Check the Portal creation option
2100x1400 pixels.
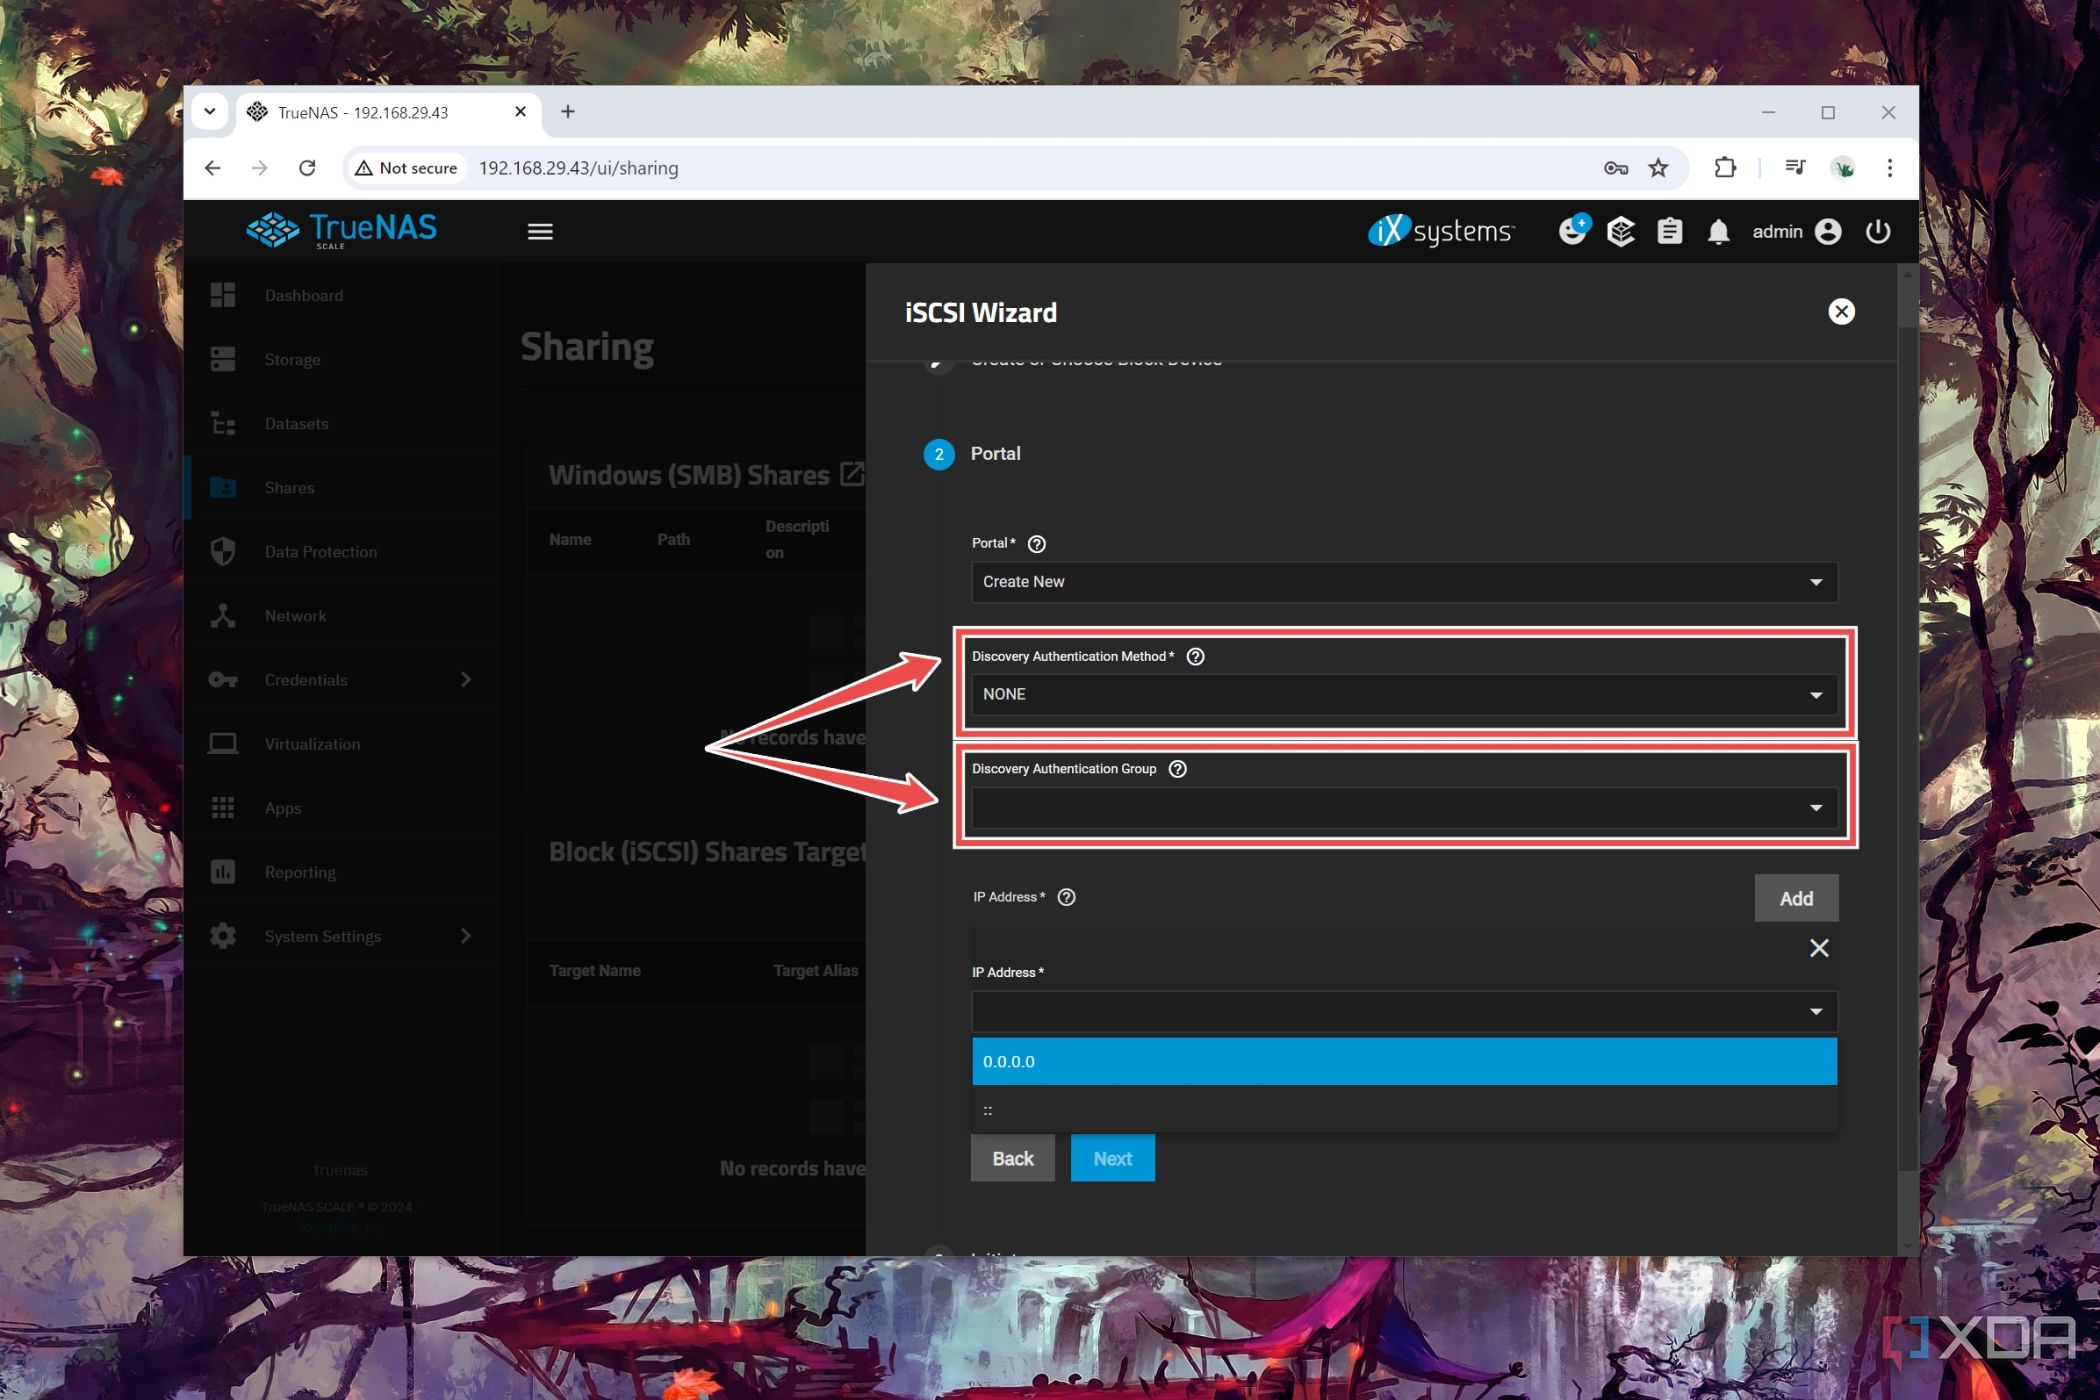(1400, 580)
